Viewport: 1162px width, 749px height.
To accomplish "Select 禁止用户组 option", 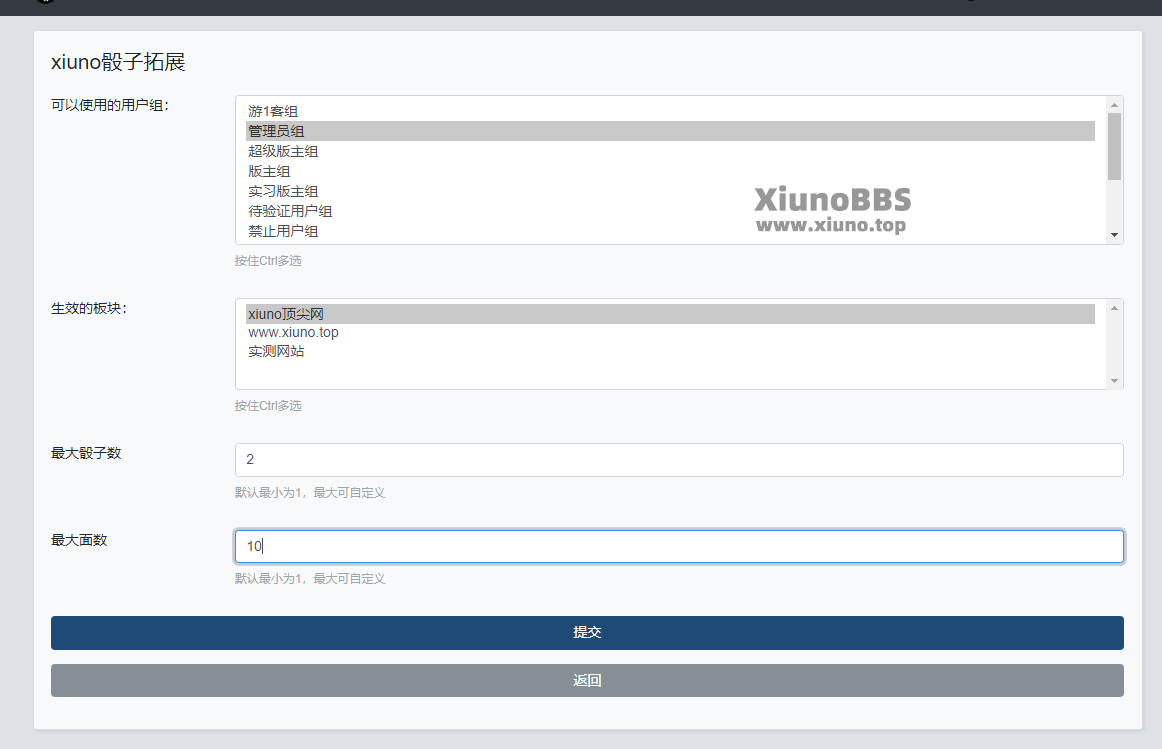I will point(670,231).
